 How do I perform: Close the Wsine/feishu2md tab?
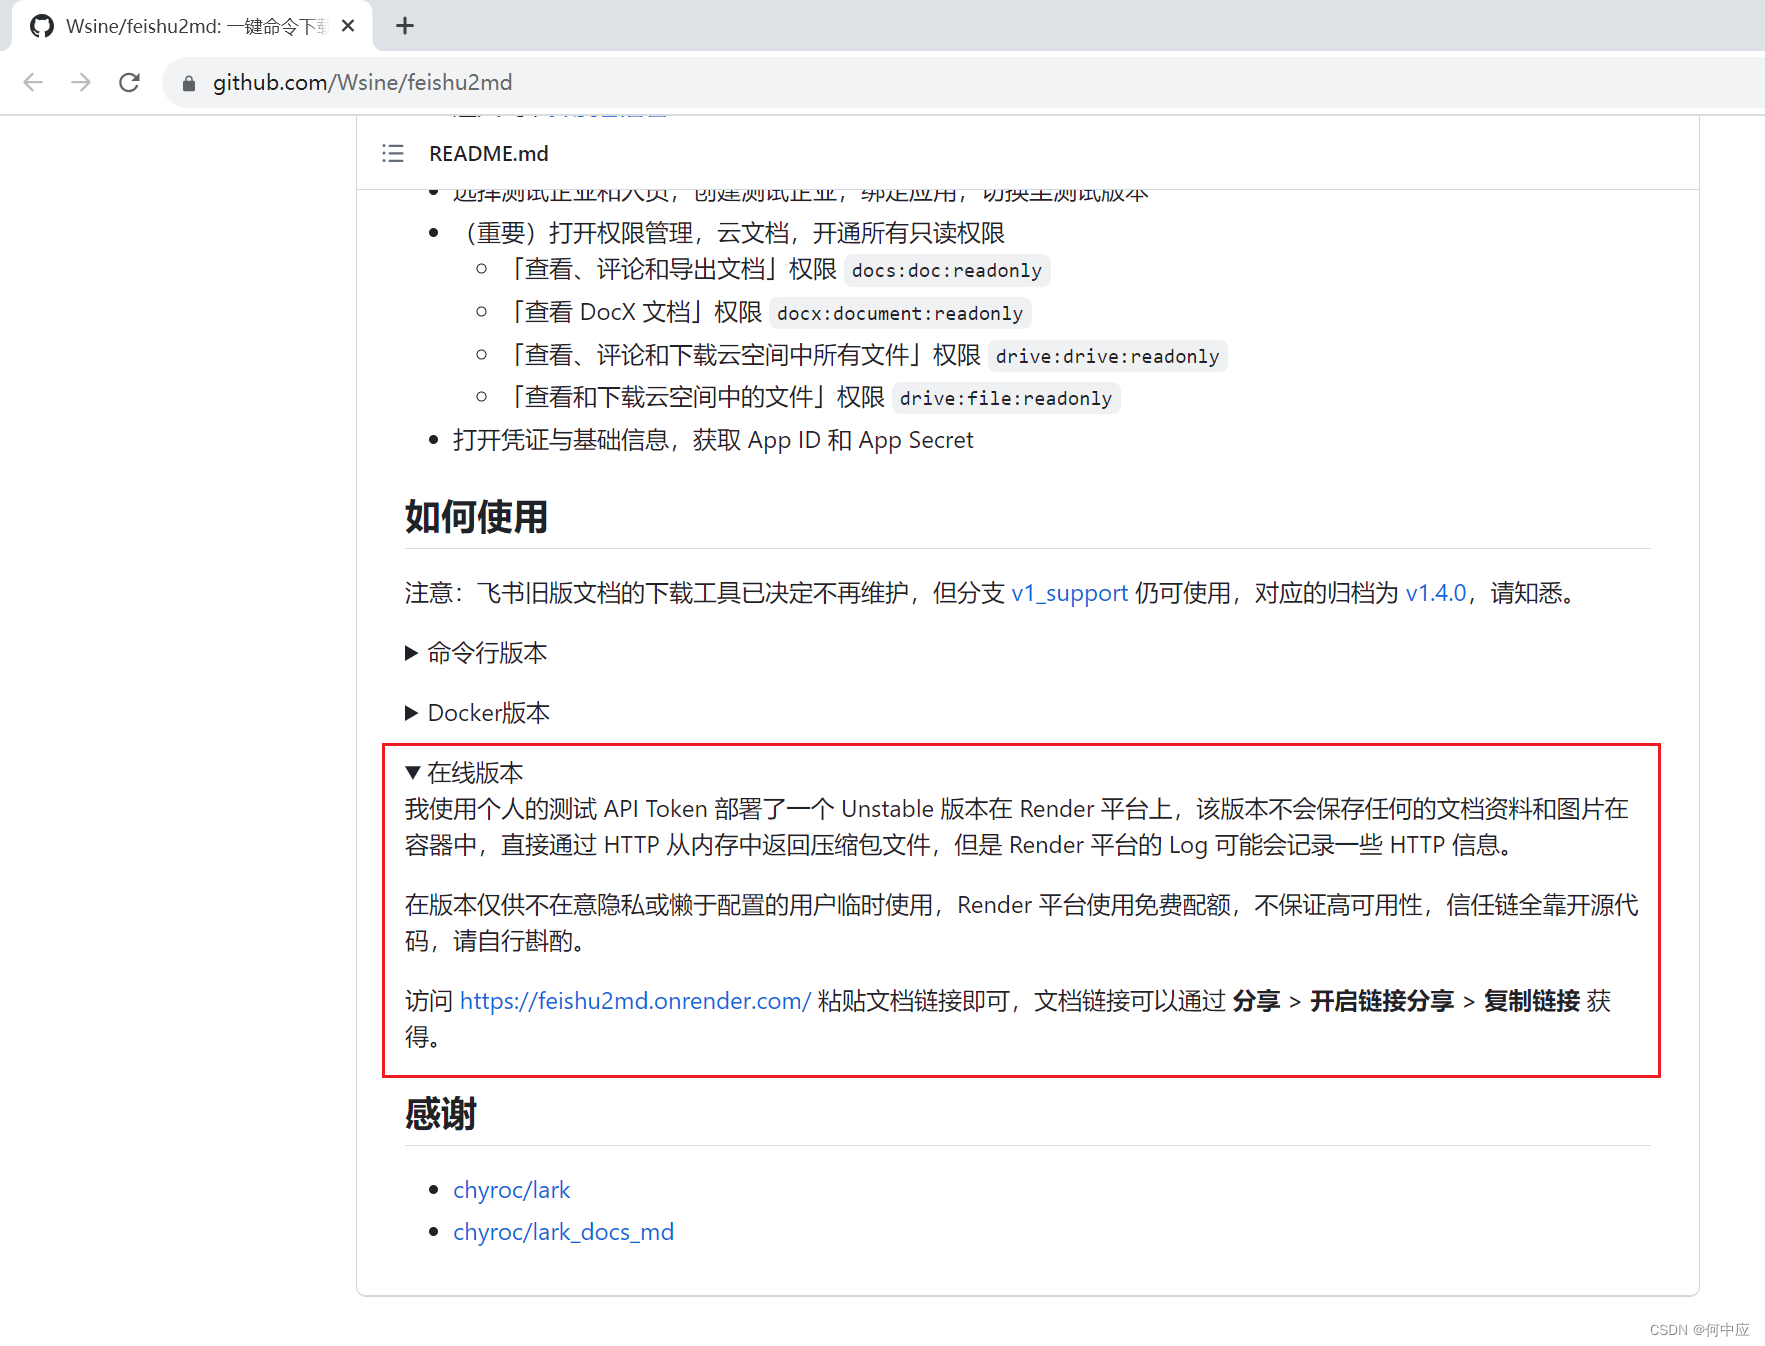click(348, 26)
